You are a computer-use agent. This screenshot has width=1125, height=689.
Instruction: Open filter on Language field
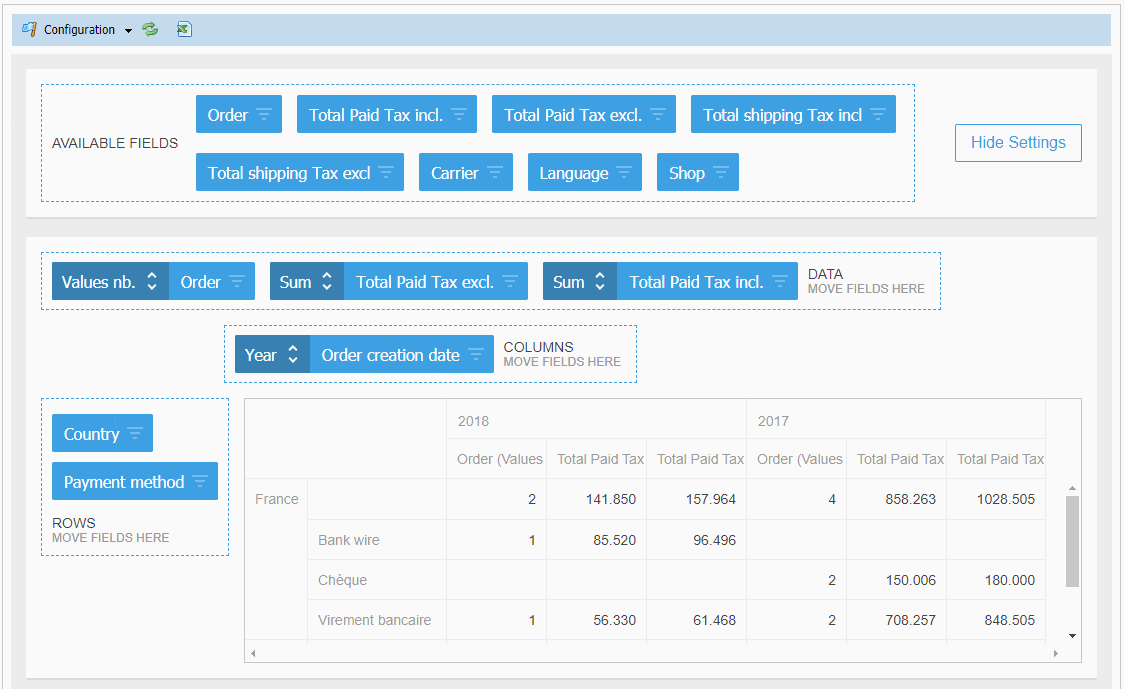[624, 173]
